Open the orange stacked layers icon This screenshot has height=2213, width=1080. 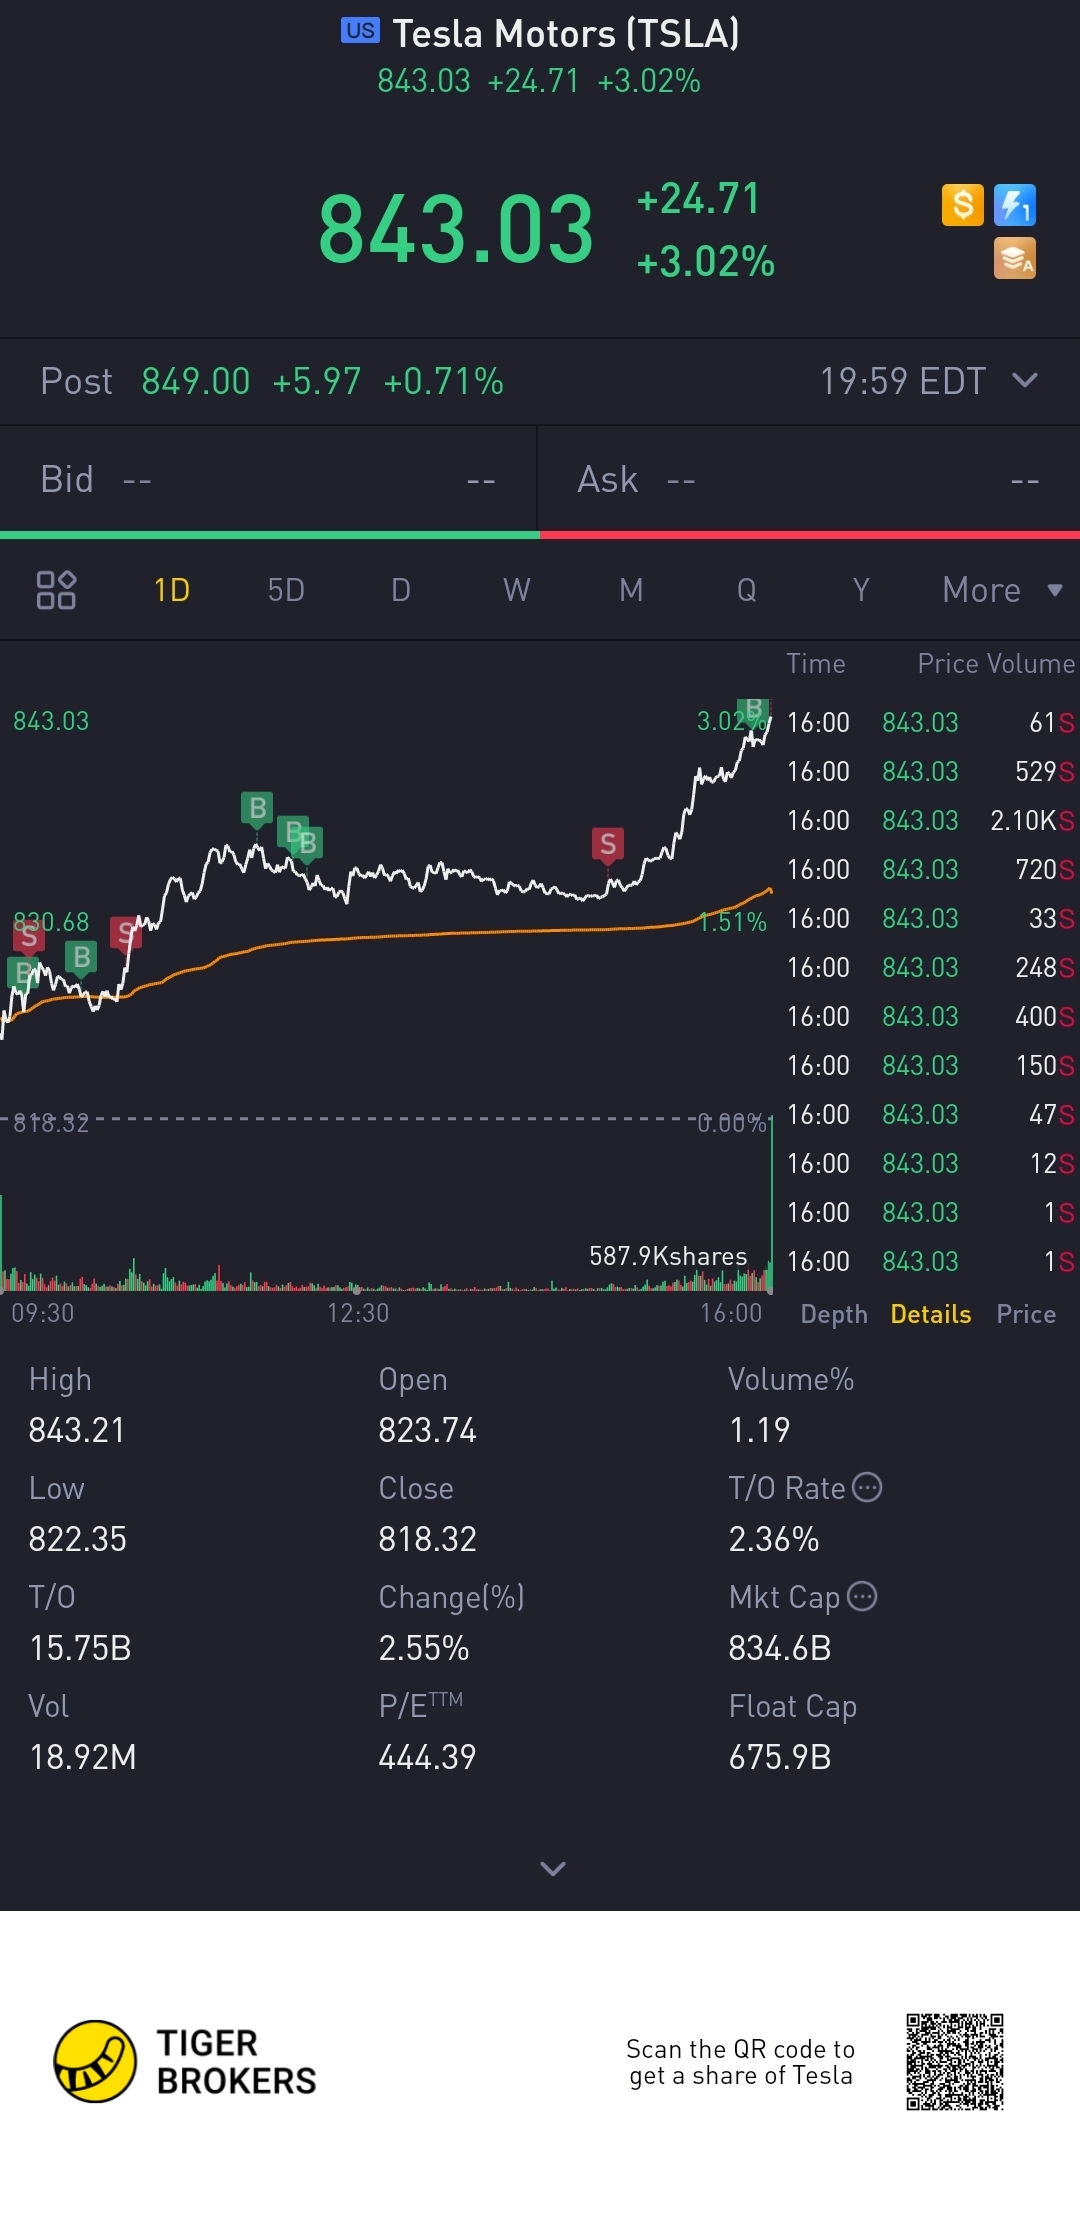(x=1015, y=258)
